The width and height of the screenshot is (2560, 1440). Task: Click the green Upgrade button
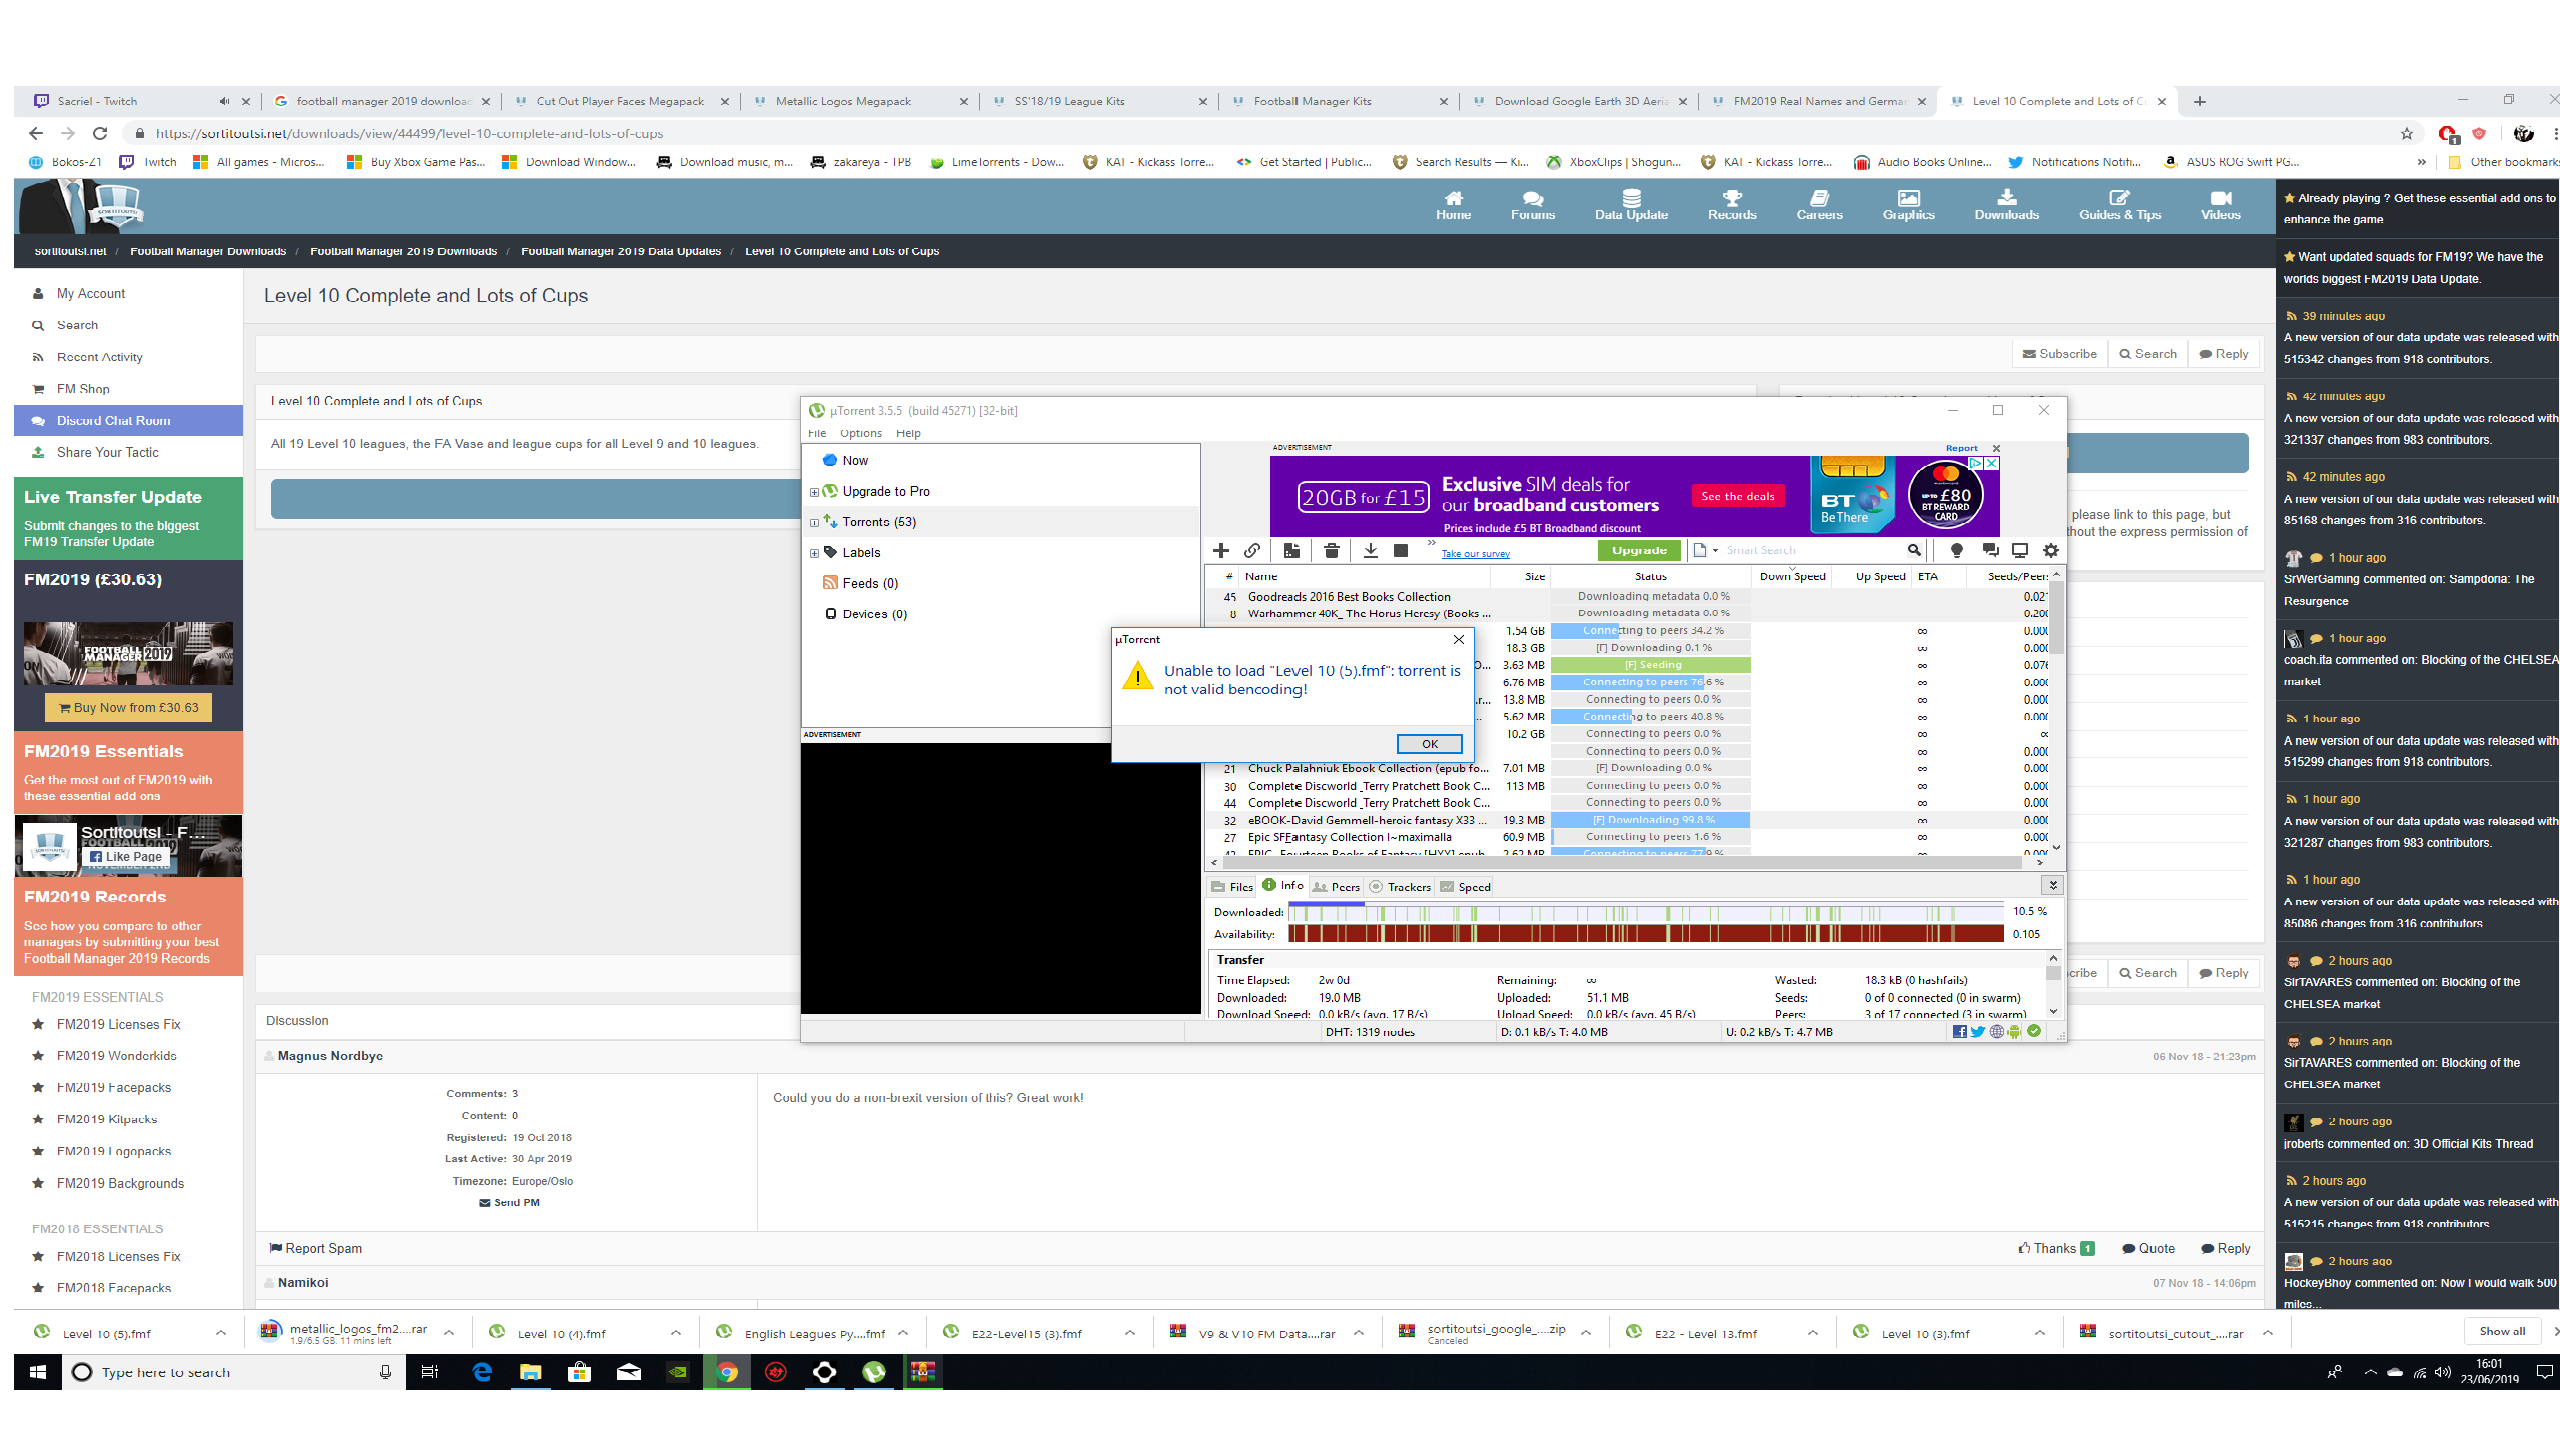[x=1639, y=550]
